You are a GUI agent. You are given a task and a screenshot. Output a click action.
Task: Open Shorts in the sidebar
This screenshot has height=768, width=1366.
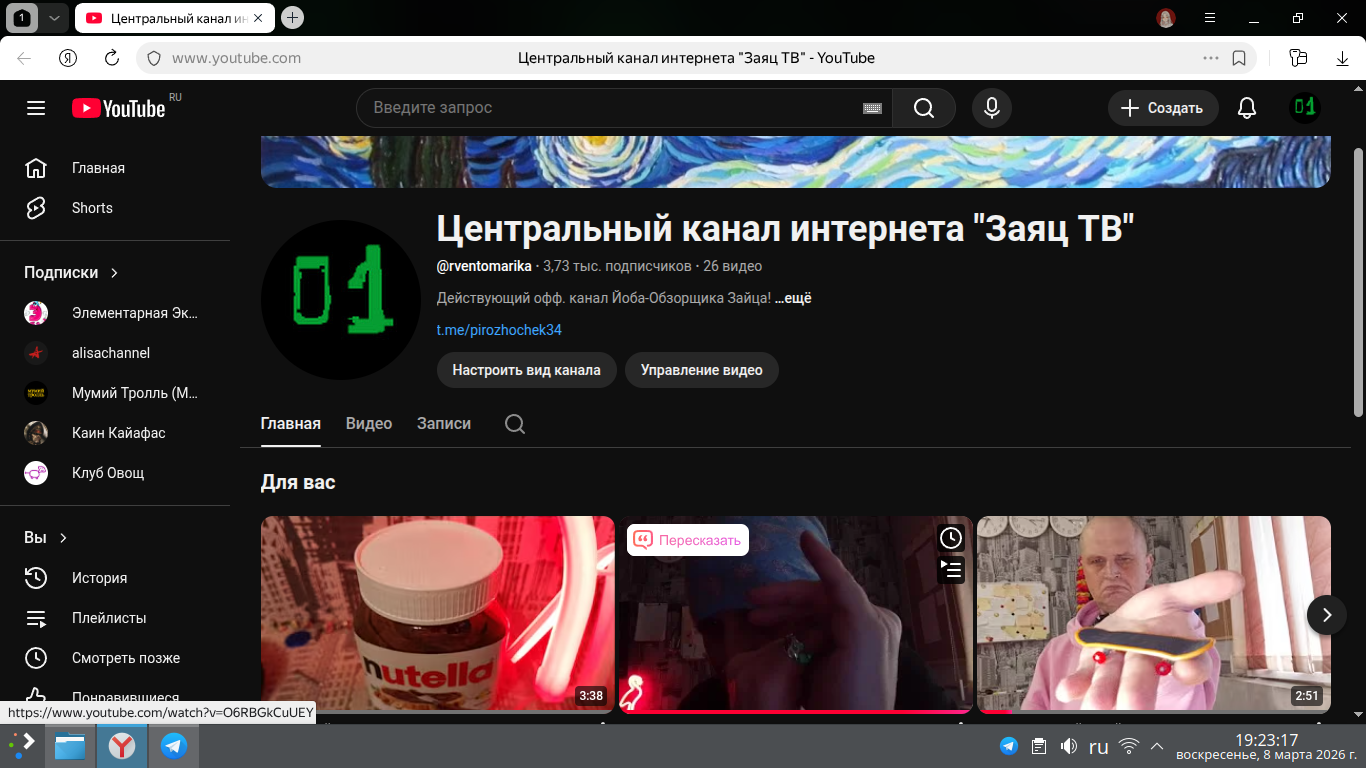point(115,208)
